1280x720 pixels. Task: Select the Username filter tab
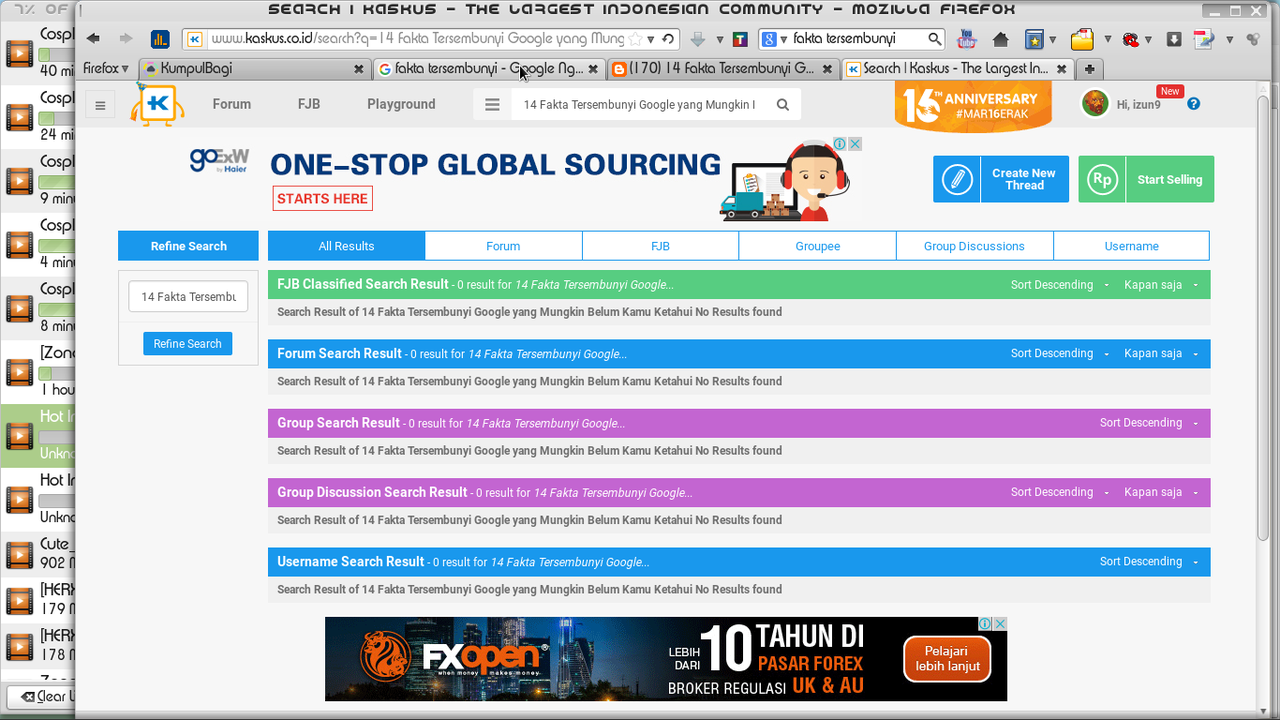[x=1131, y=246]
